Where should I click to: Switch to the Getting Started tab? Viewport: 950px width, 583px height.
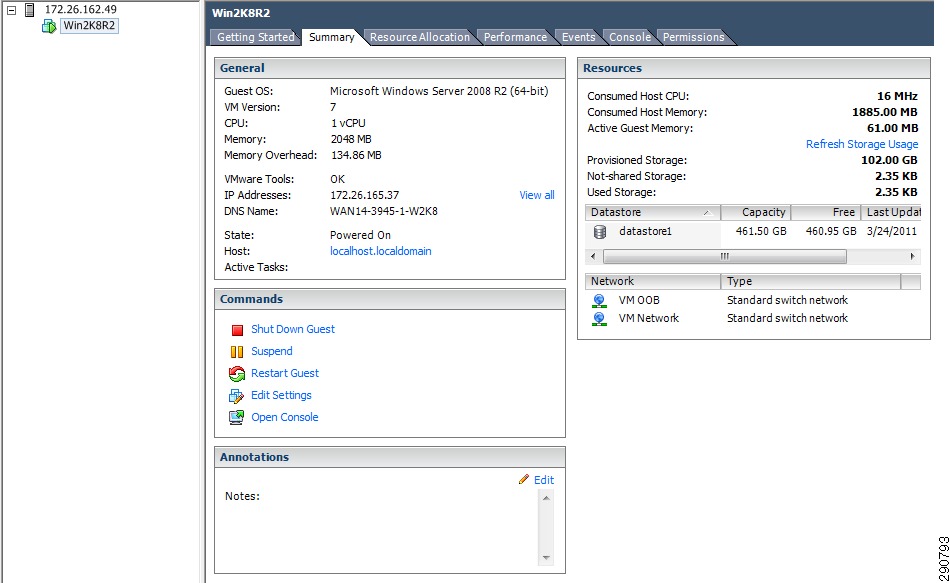[x=256, y=37]
